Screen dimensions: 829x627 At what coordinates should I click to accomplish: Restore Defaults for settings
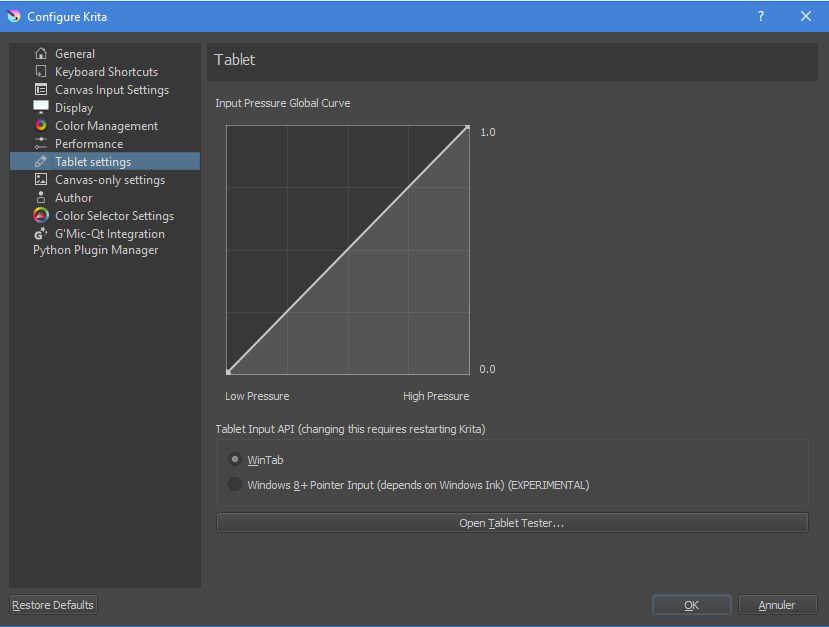pyautogui.click(x=53, y=605)
